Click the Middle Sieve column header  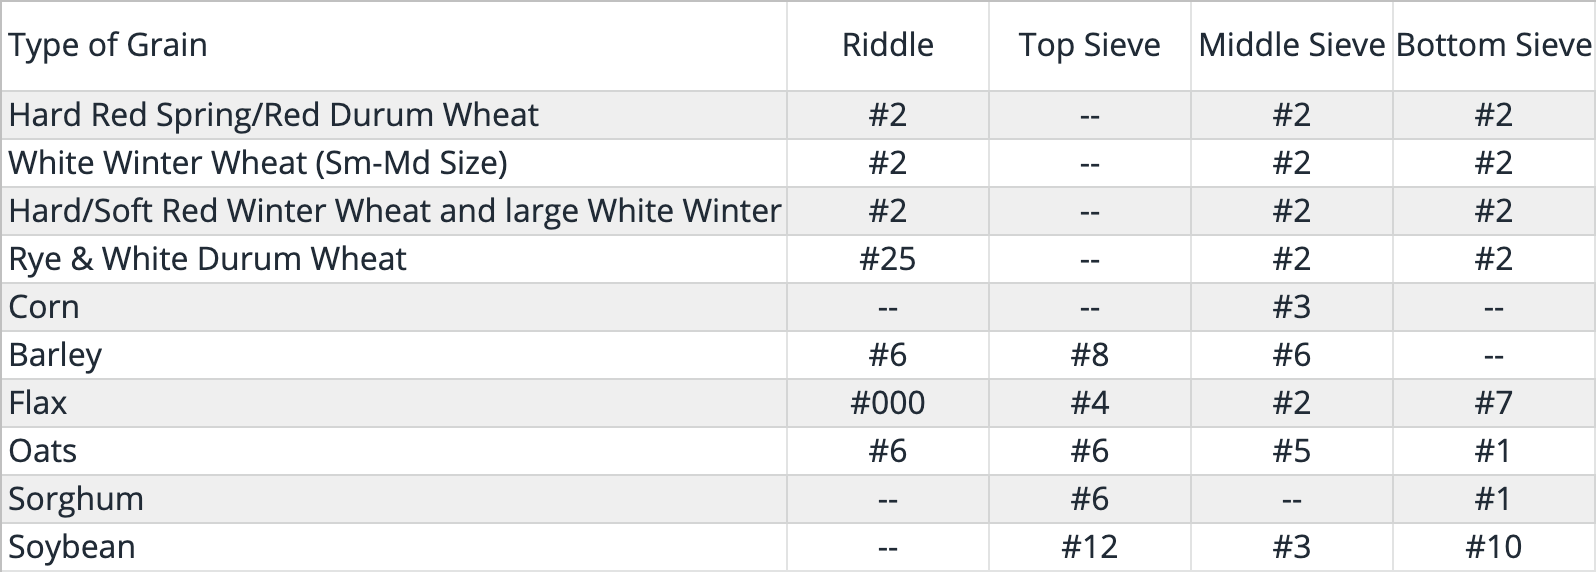(x=1291, y=45)
